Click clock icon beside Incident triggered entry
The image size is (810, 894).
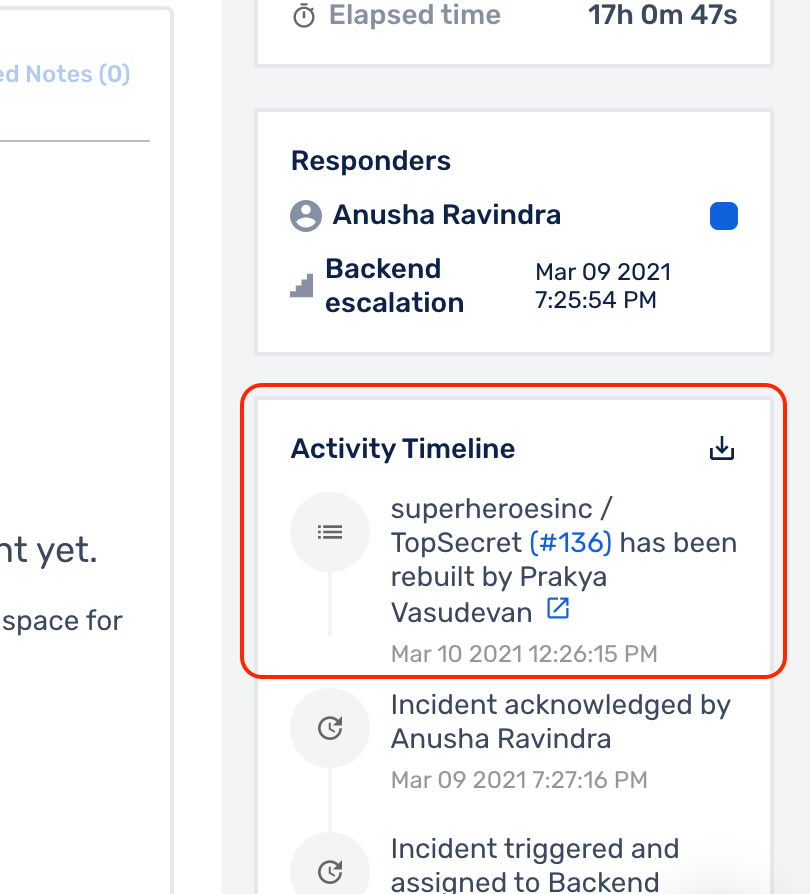click(330, 871)
